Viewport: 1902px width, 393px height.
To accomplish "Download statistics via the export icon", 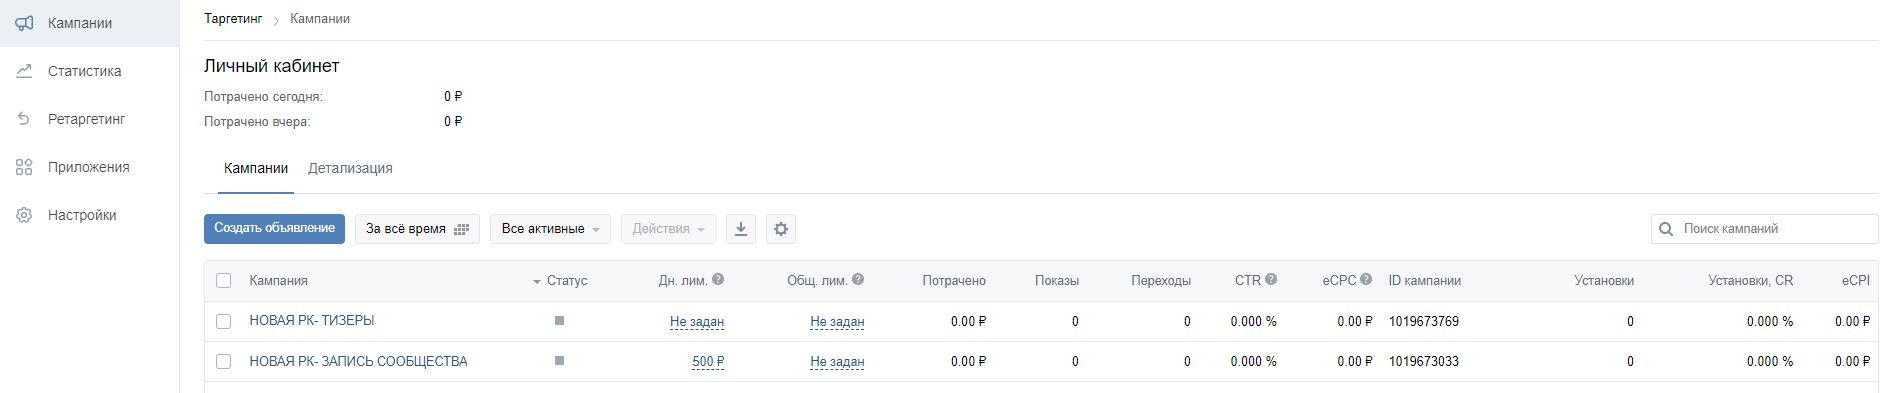I will coord(741,229).
